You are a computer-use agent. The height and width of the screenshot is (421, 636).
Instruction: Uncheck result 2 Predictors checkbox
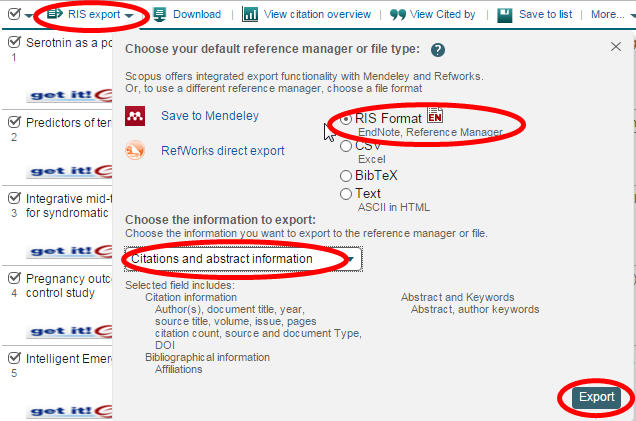click(14, 122)
